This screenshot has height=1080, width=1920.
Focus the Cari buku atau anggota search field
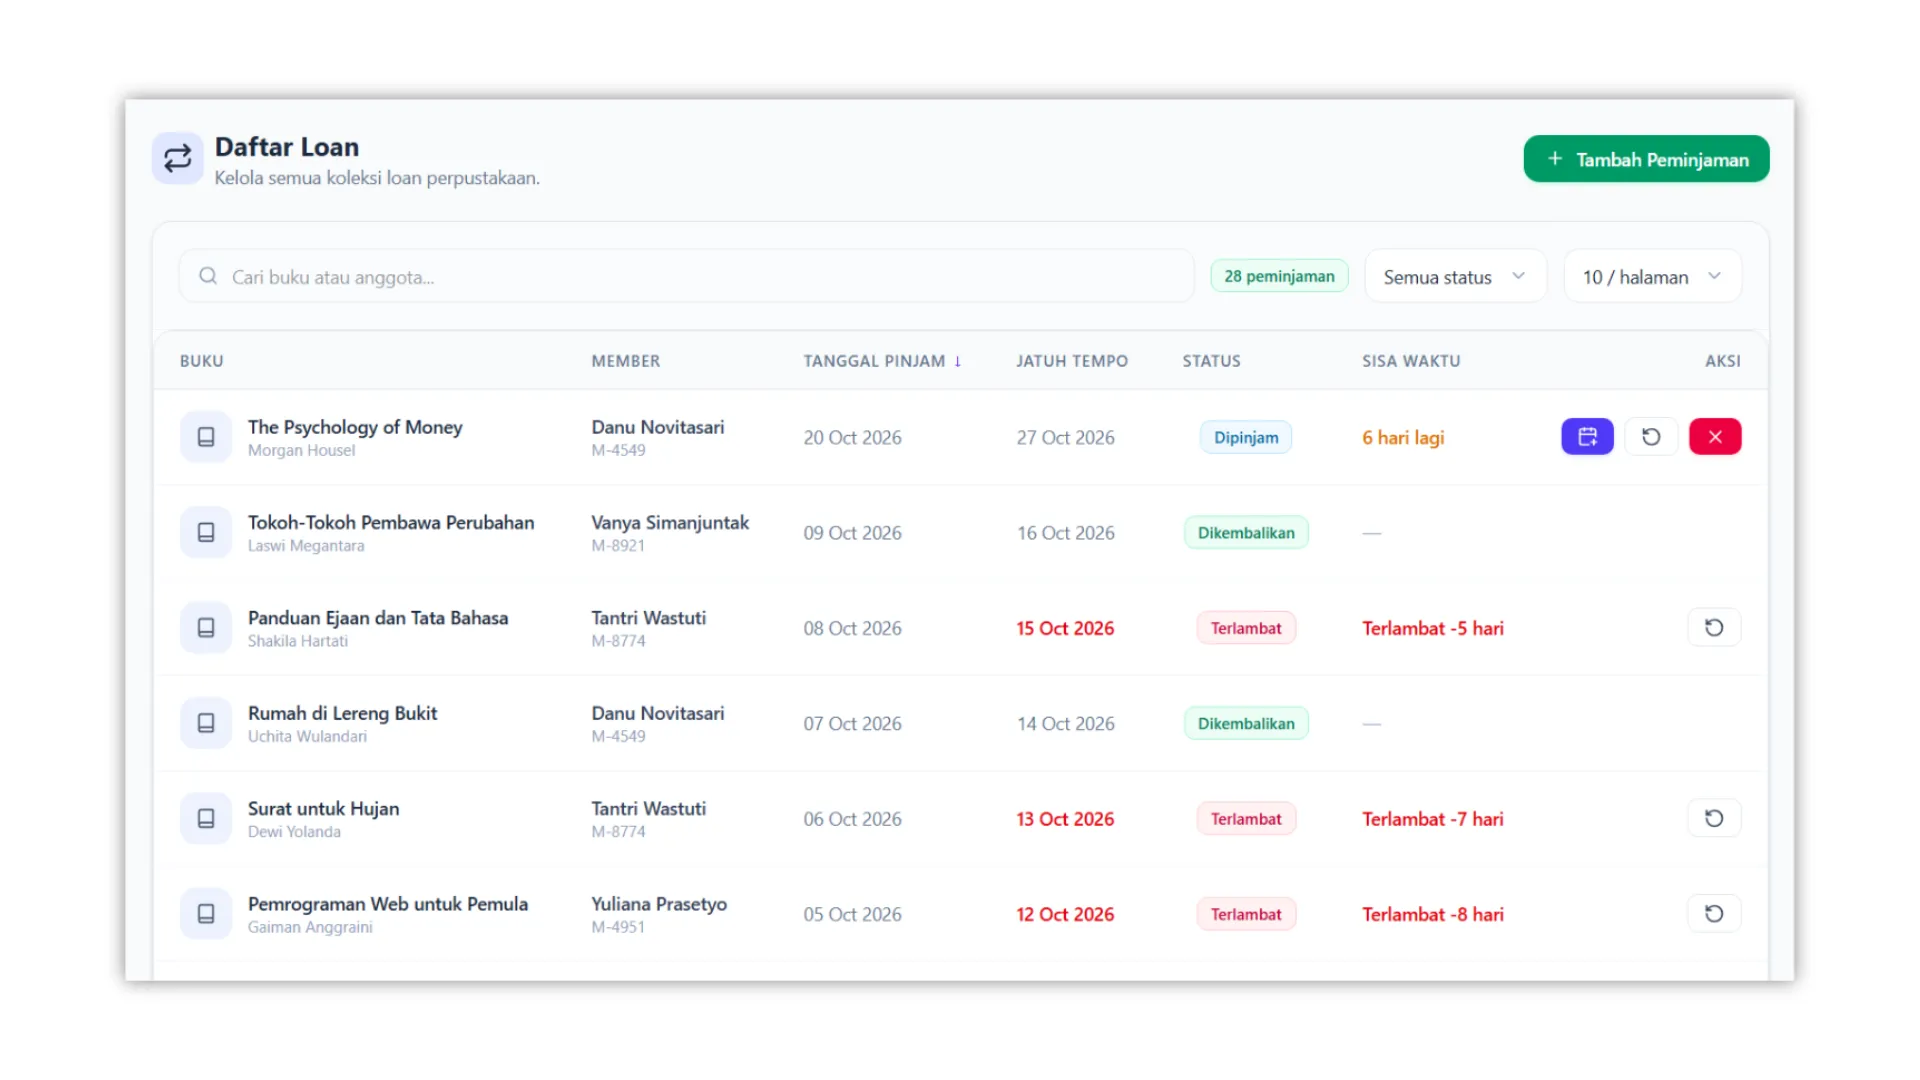click(686, 277)
